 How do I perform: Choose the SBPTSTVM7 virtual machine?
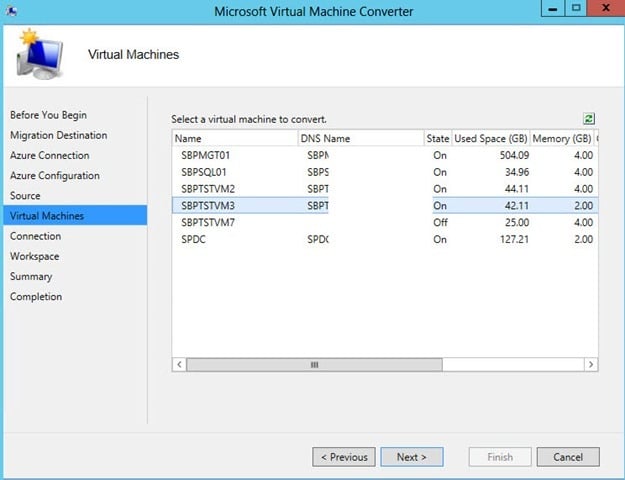point(385,222)
